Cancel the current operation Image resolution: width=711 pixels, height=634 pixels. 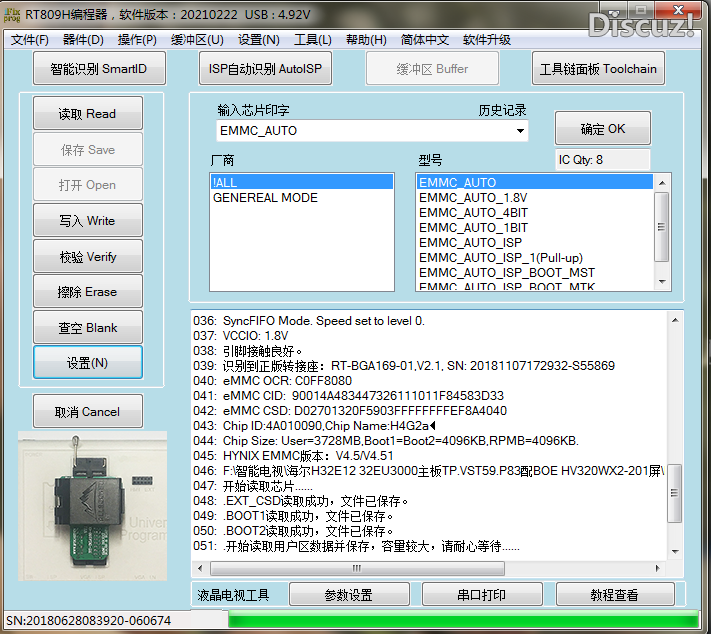87,412
